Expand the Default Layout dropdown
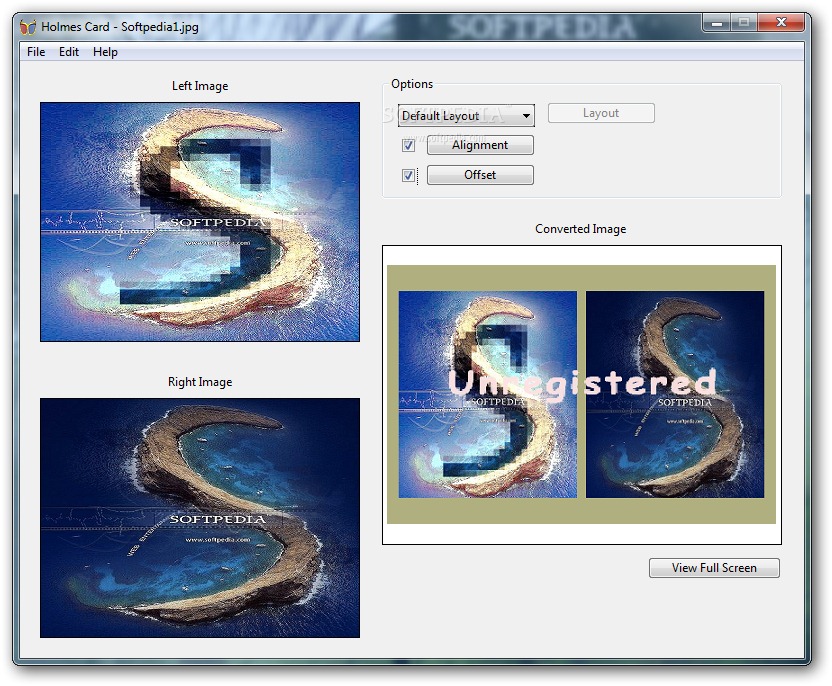 point(466,116)
